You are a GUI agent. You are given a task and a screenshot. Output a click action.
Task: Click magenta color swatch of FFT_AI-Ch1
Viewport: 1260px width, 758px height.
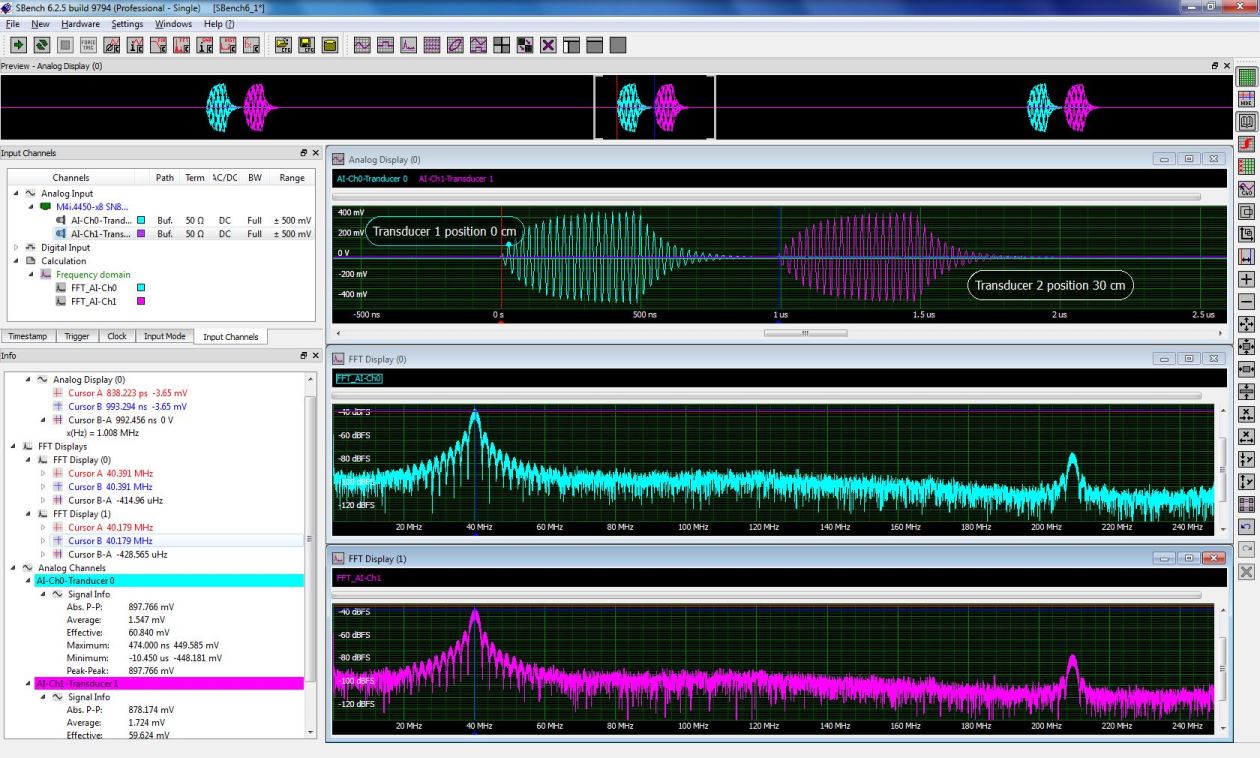[x=141, y=301]
